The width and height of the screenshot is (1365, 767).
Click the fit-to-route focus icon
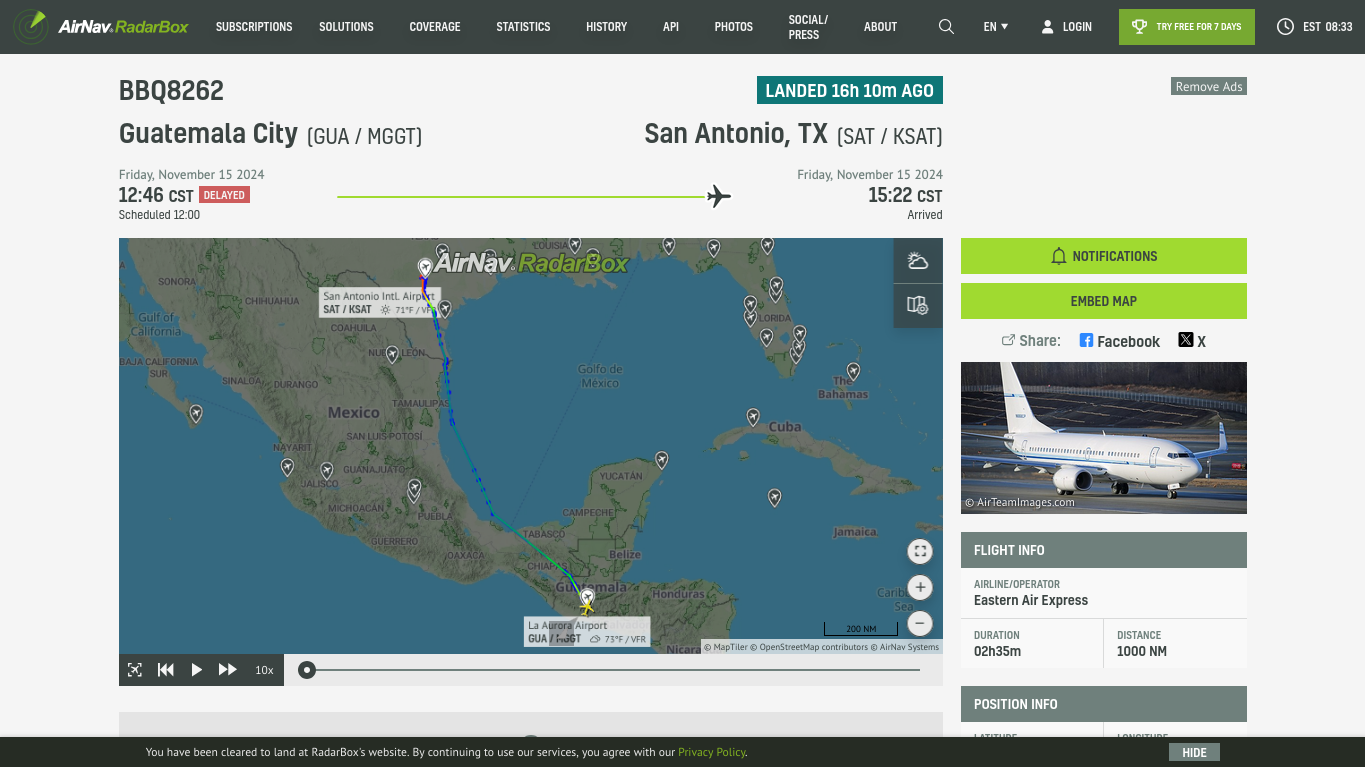pos(135,670)
